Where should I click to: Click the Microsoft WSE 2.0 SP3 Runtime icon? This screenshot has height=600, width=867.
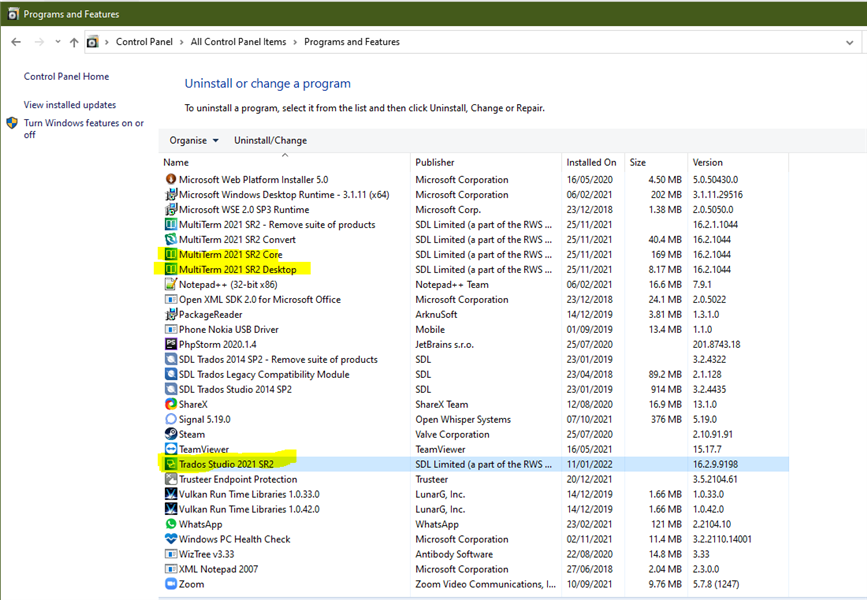click(171, 209)
